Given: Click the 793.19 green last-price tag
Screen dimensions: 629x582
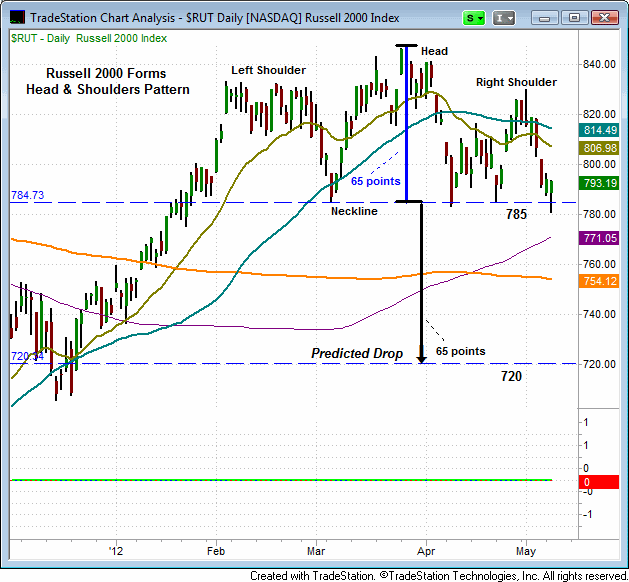Looking at the screenshot, I should pos(599,183).
